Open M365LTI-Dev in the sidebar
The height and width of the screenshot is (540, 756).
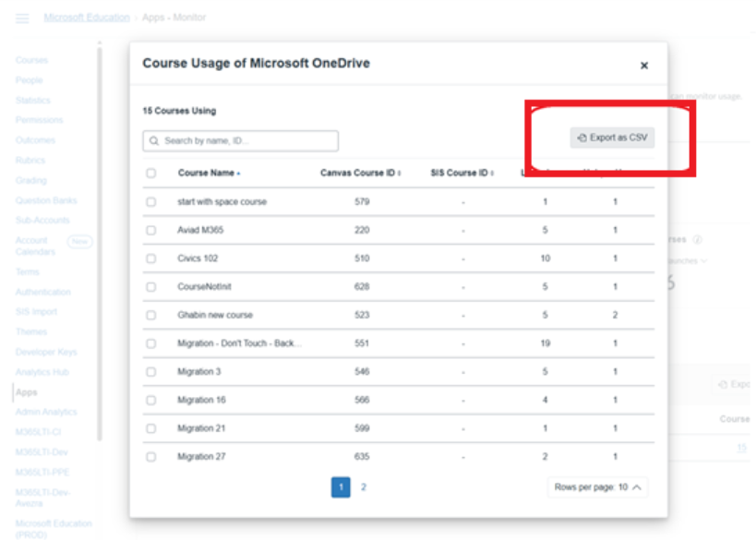[x=41, y=452]
